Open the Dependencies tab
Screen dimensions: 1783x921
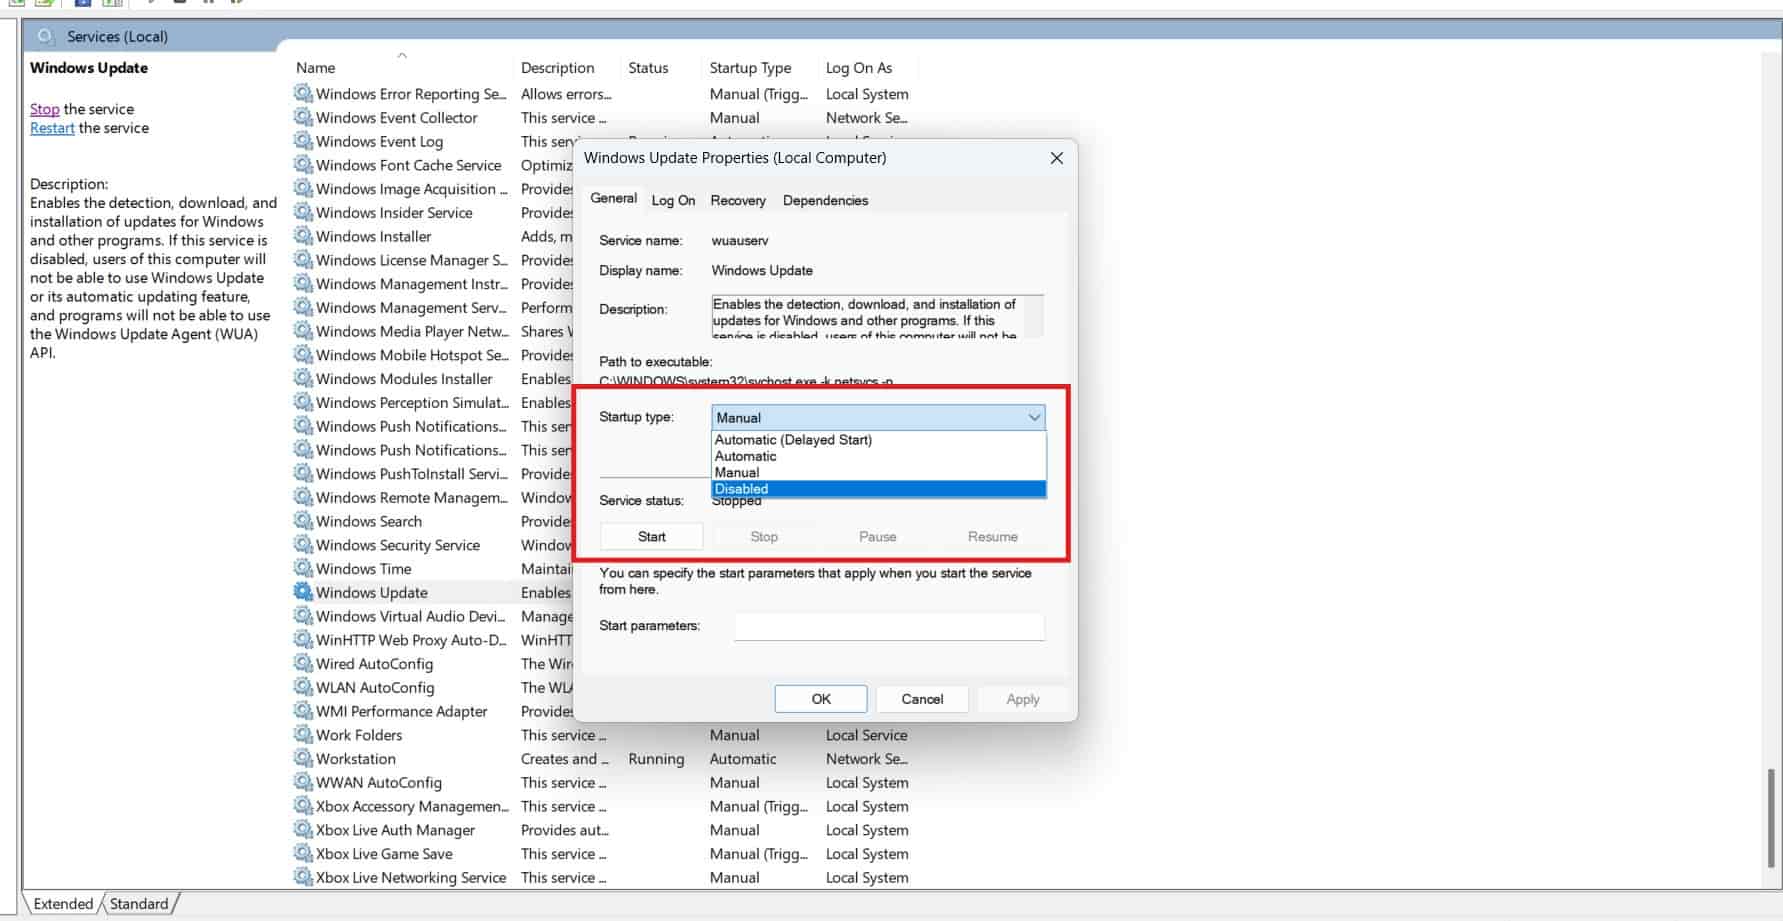pos(825,200)
